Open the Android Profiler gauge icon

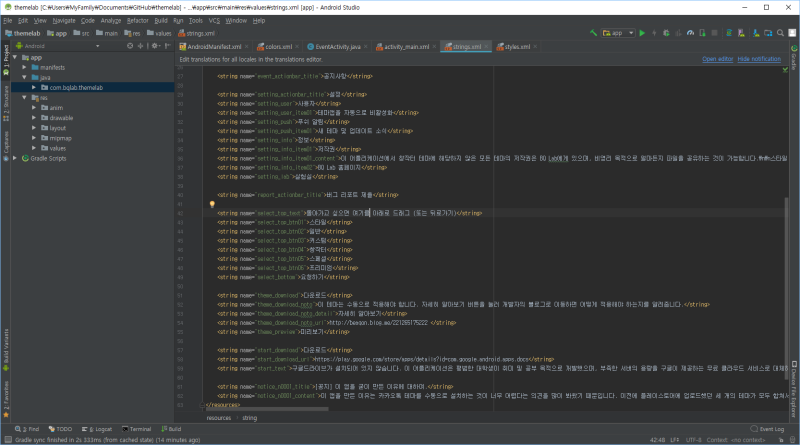690,33
